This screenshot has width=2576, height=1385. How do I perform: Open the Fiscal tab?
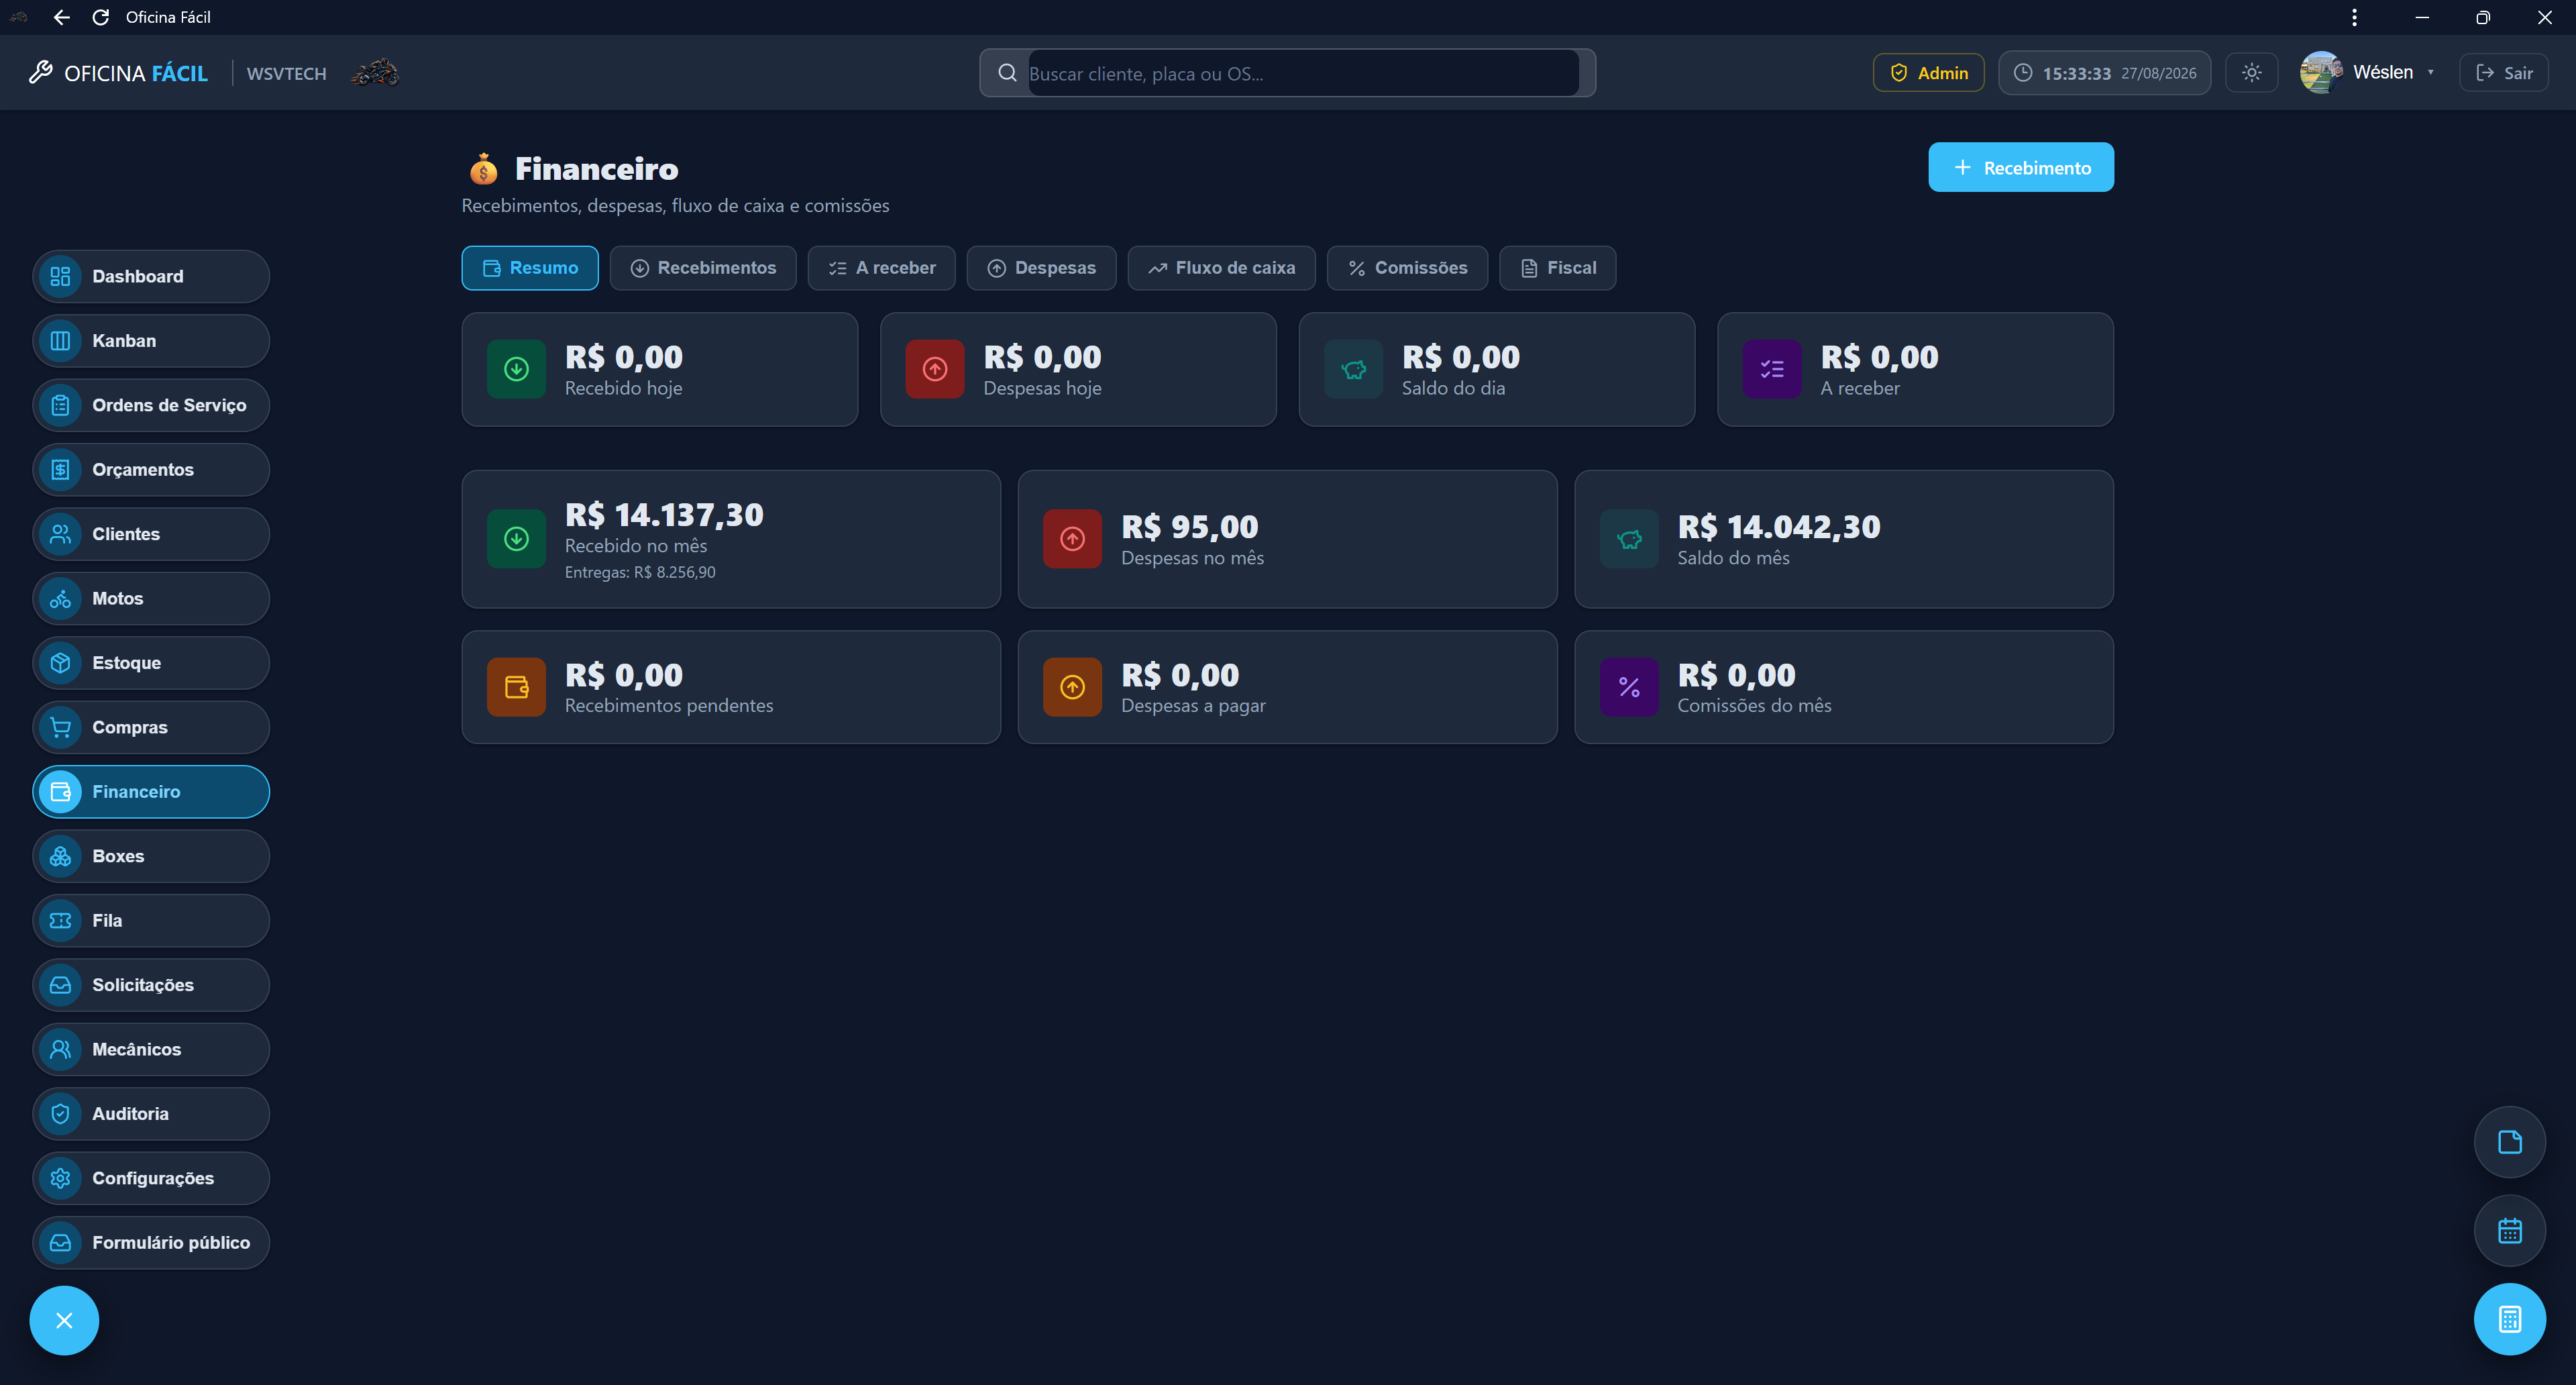tap(1557, 268)
